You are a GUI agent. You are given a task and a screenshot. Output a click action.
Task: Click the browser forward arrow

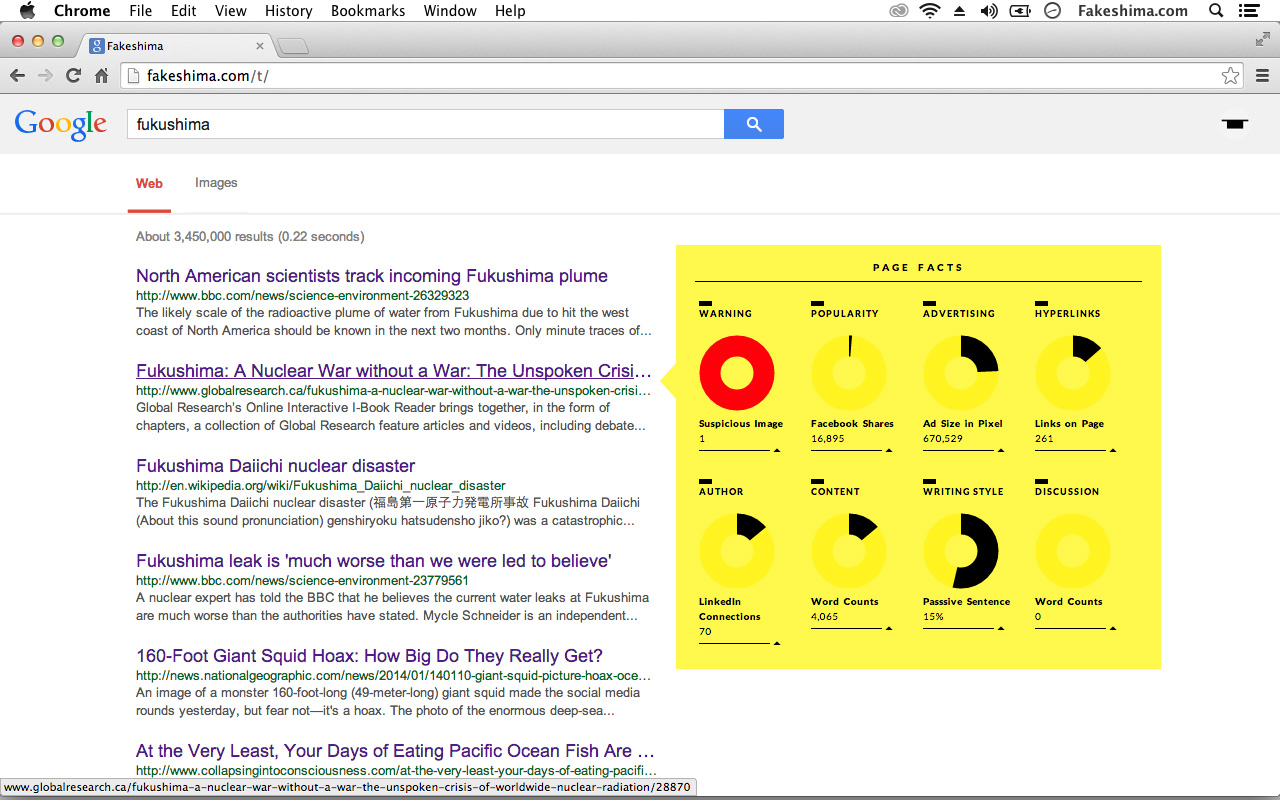(45, 76)
